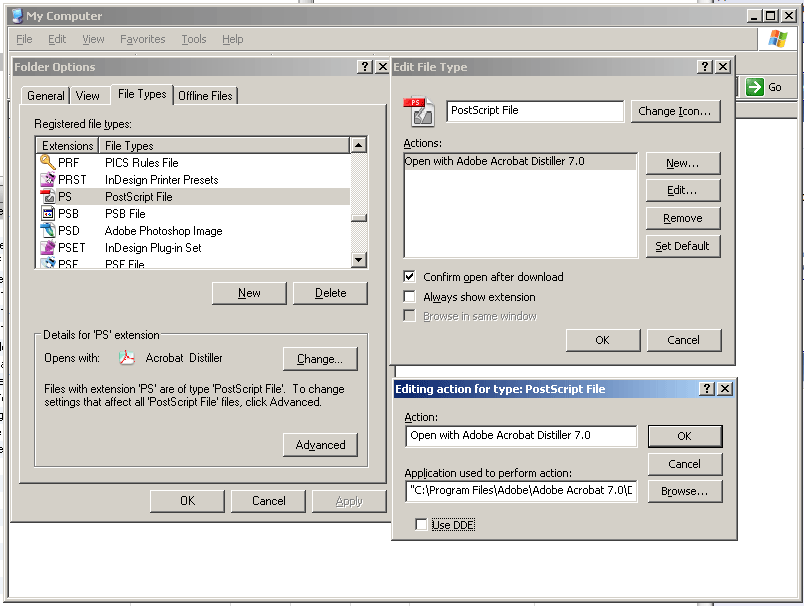
Task: Click the Edit File Type help question mark
Action: coord(705,67)
